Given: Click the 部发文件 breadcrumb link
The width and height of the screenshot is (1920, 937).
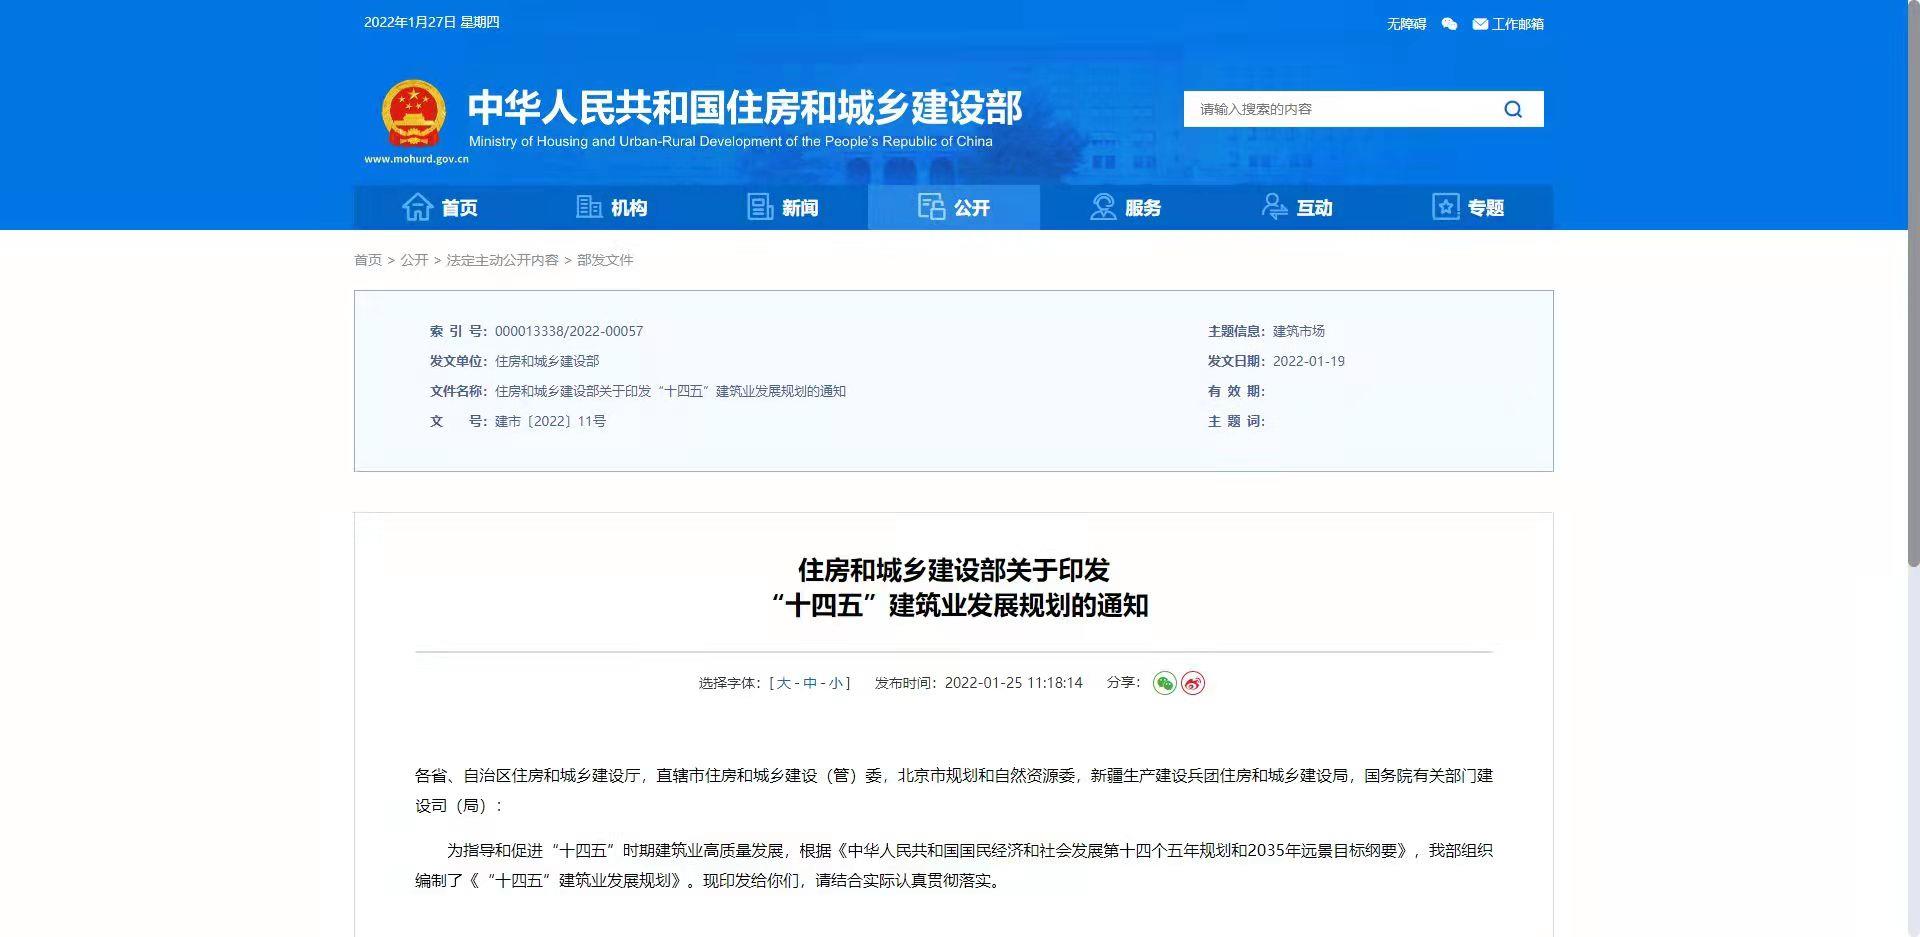Looking at the screenshot, I should 605,260.
